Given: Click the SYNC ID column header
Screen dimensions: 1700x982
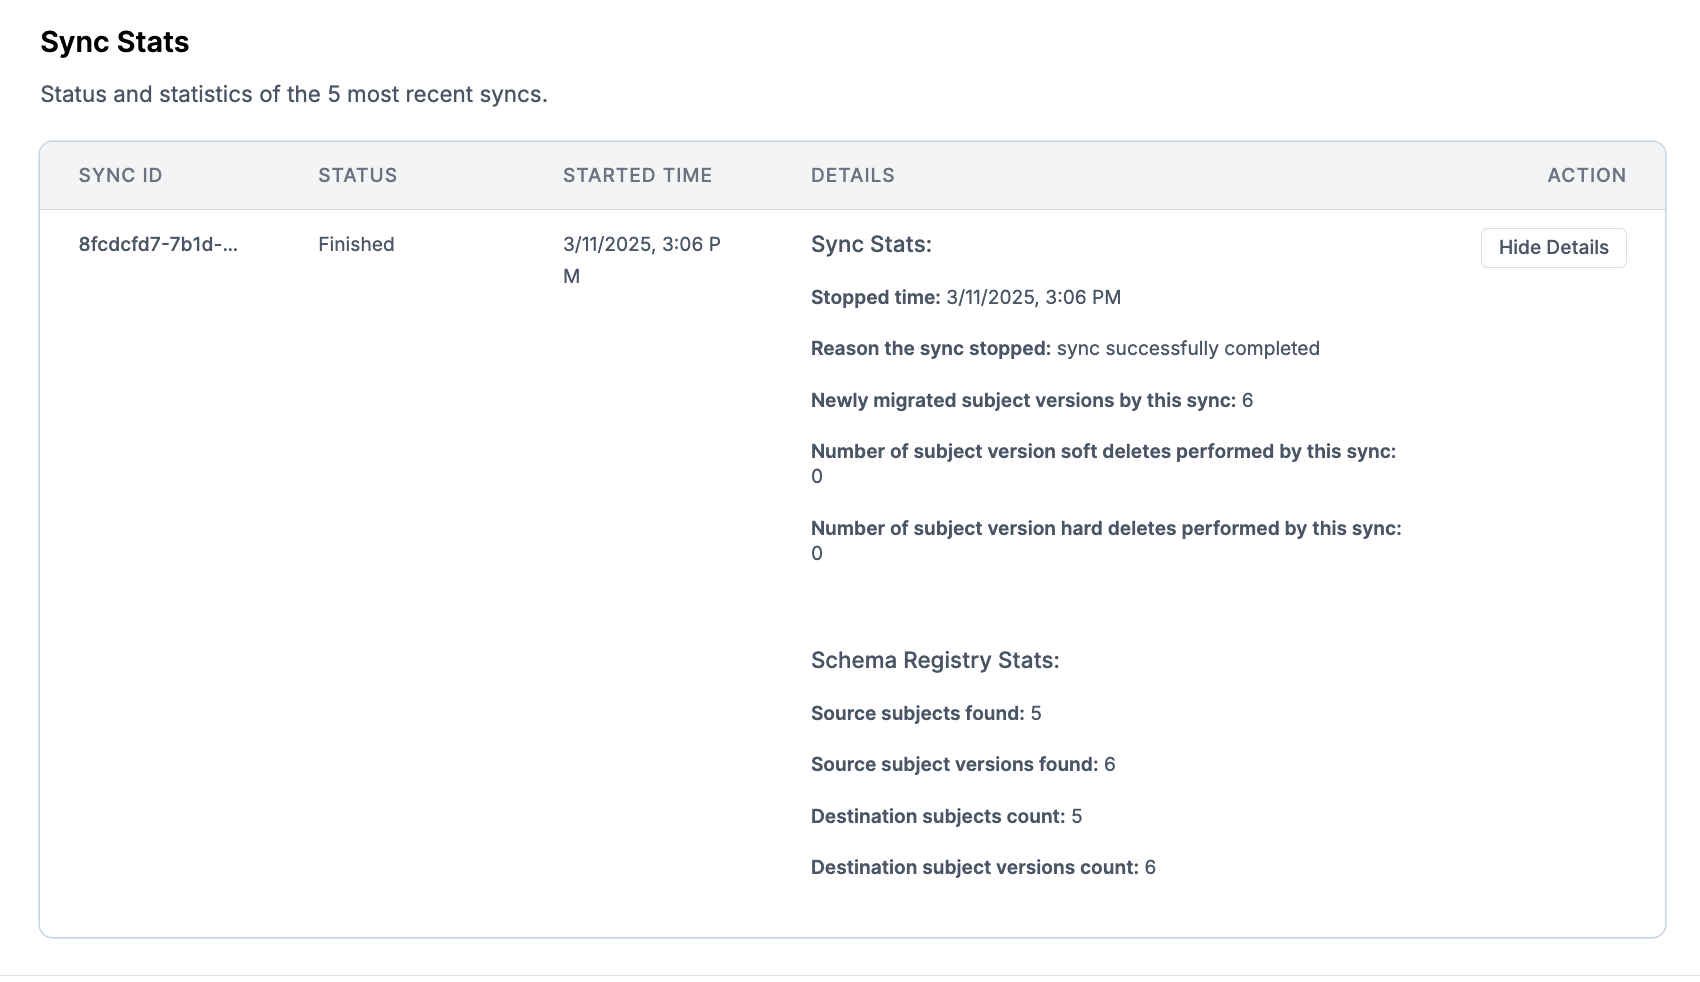Looking at the screenshot, I should click(x=120, y=175).
